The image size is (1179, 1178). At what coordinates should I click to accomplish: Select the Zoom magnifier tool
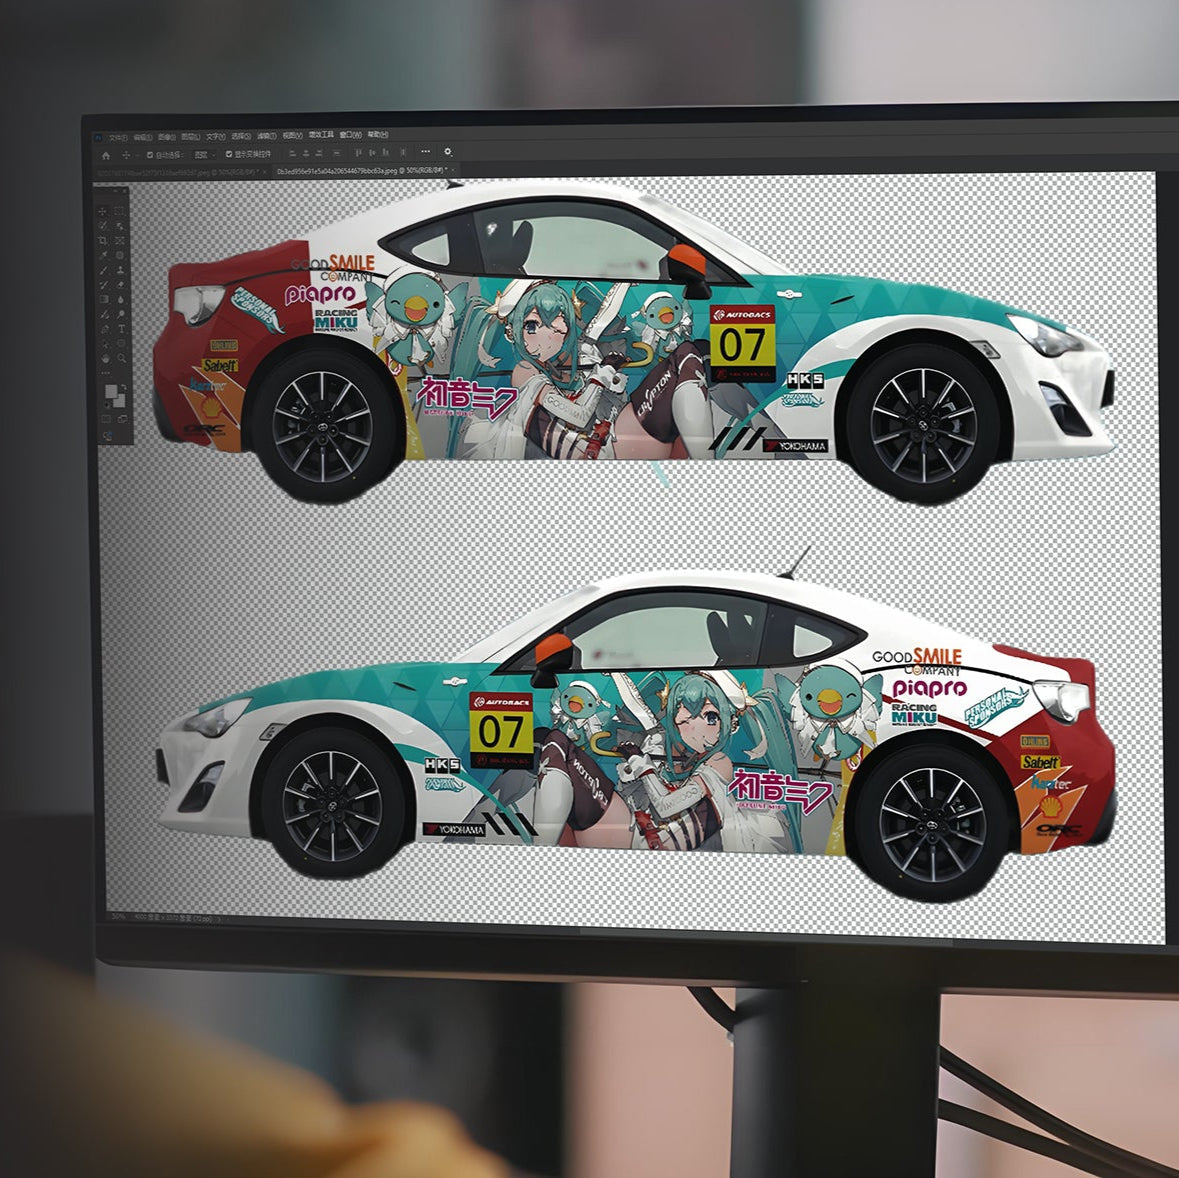pos(121,357)
